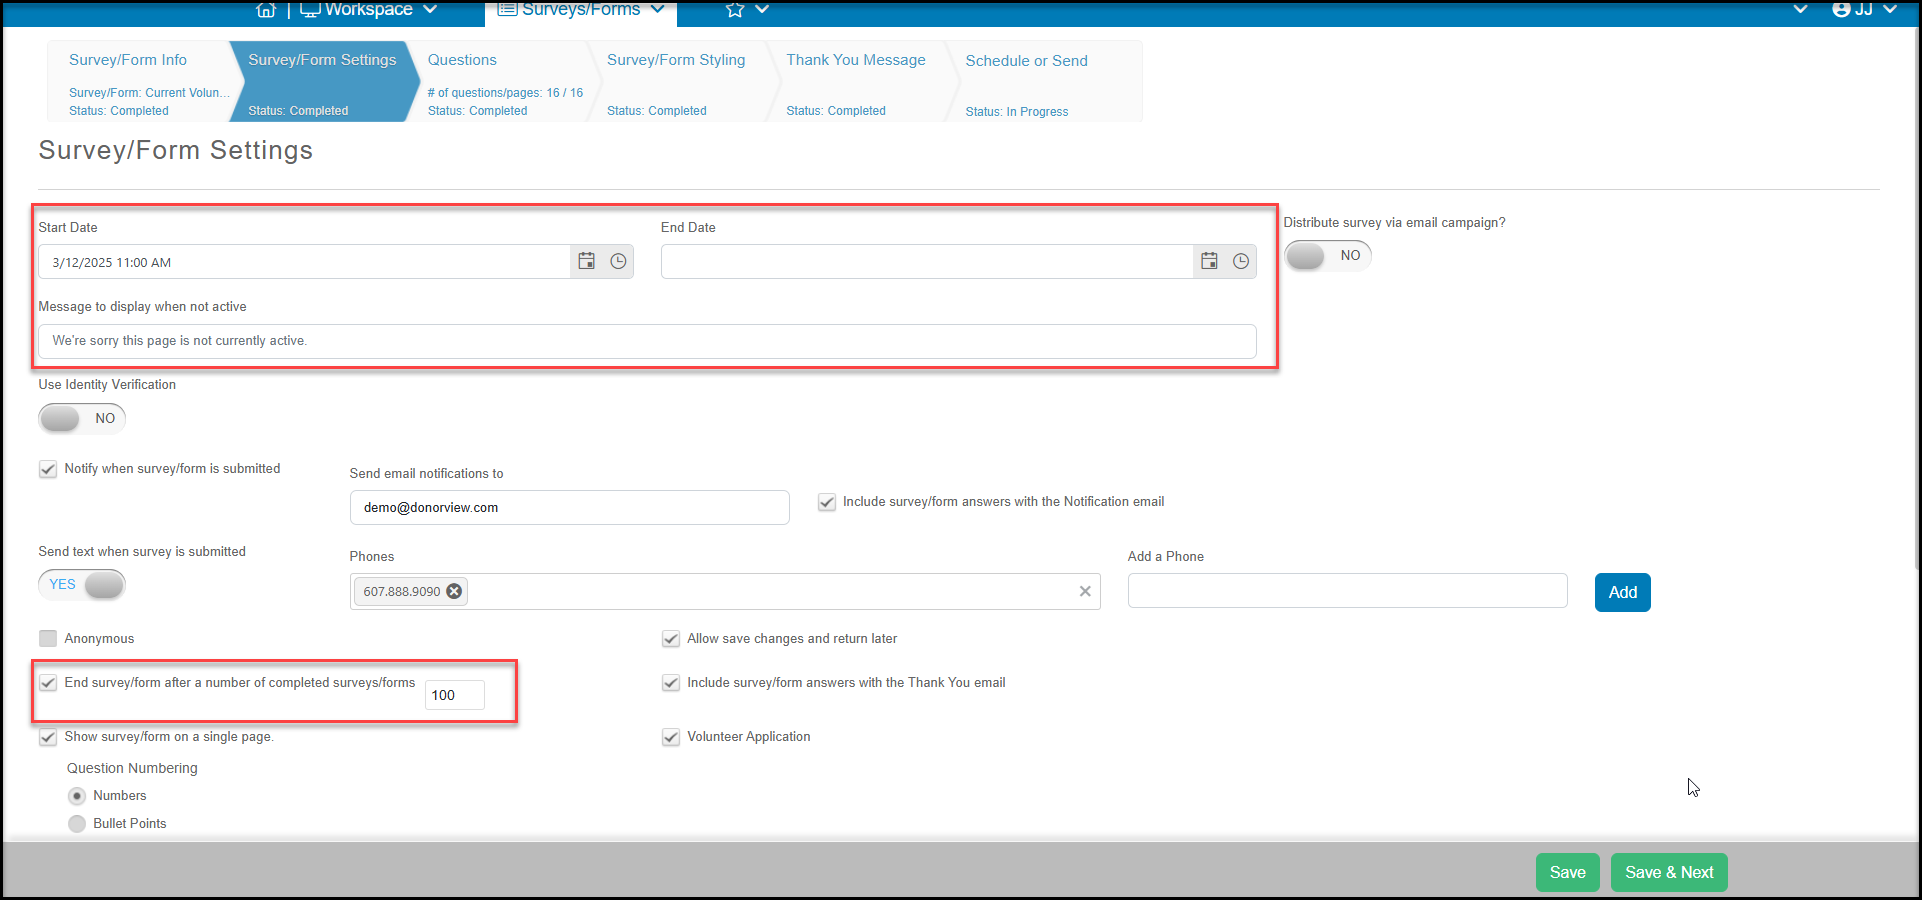Open the End Date calendar picker
1922x900 pixels.
tap(1209, 261)
